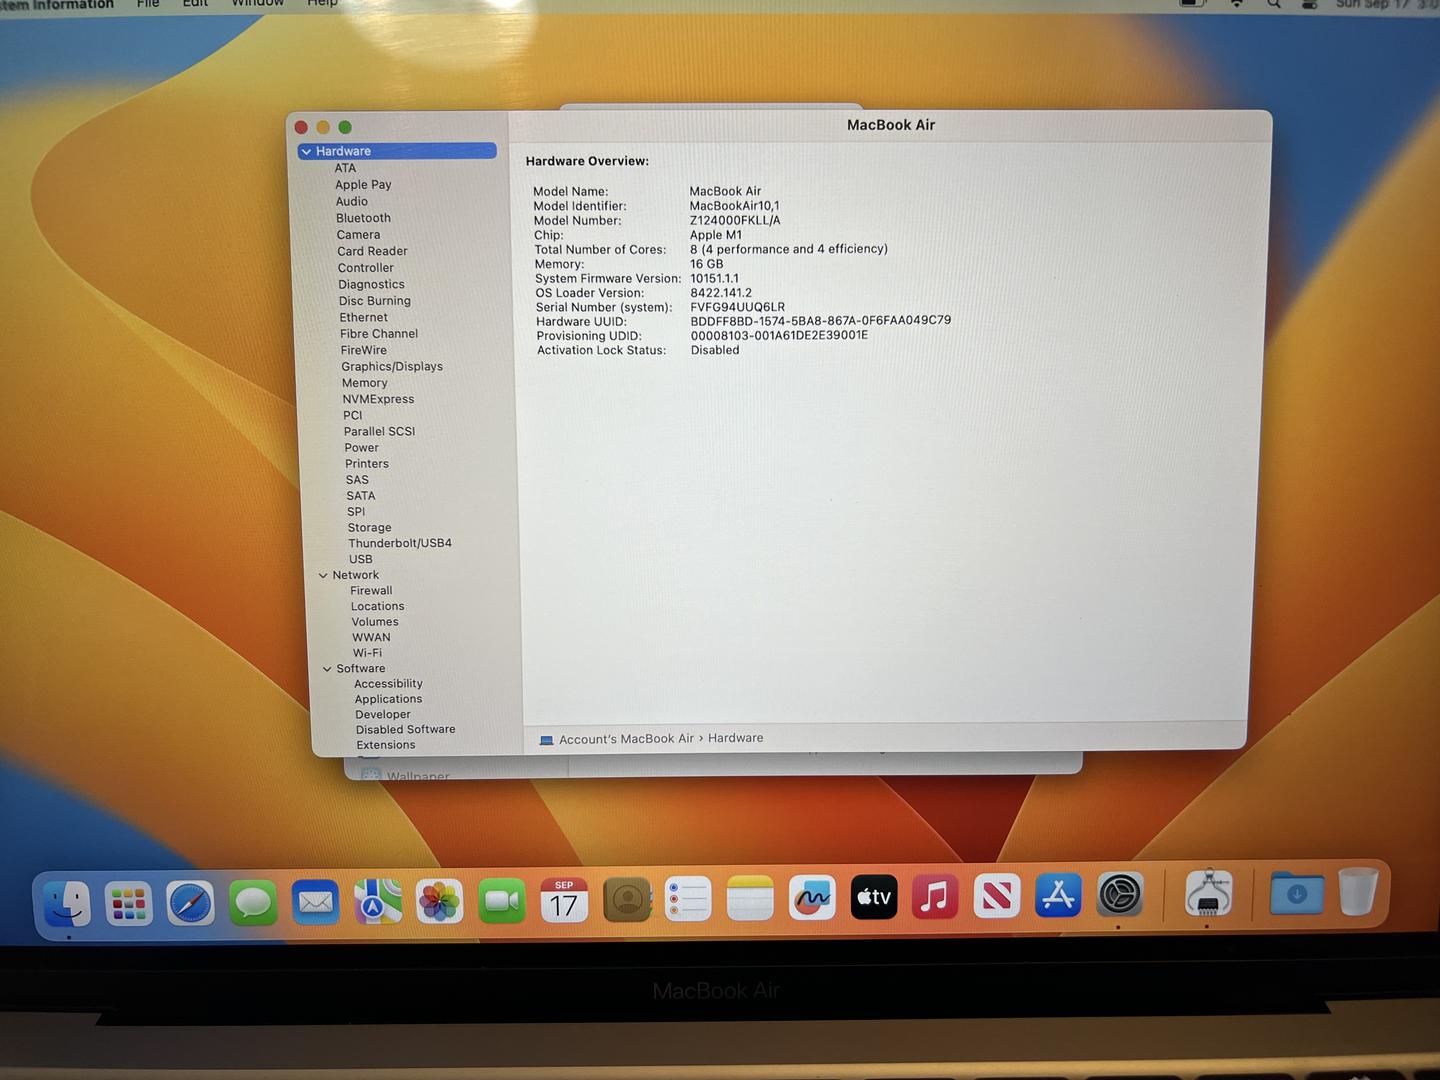The height and width of the screenshot is (1080, 1440).
Task: Select Wi-Fi under Network
Action: (x=367, y=653)
